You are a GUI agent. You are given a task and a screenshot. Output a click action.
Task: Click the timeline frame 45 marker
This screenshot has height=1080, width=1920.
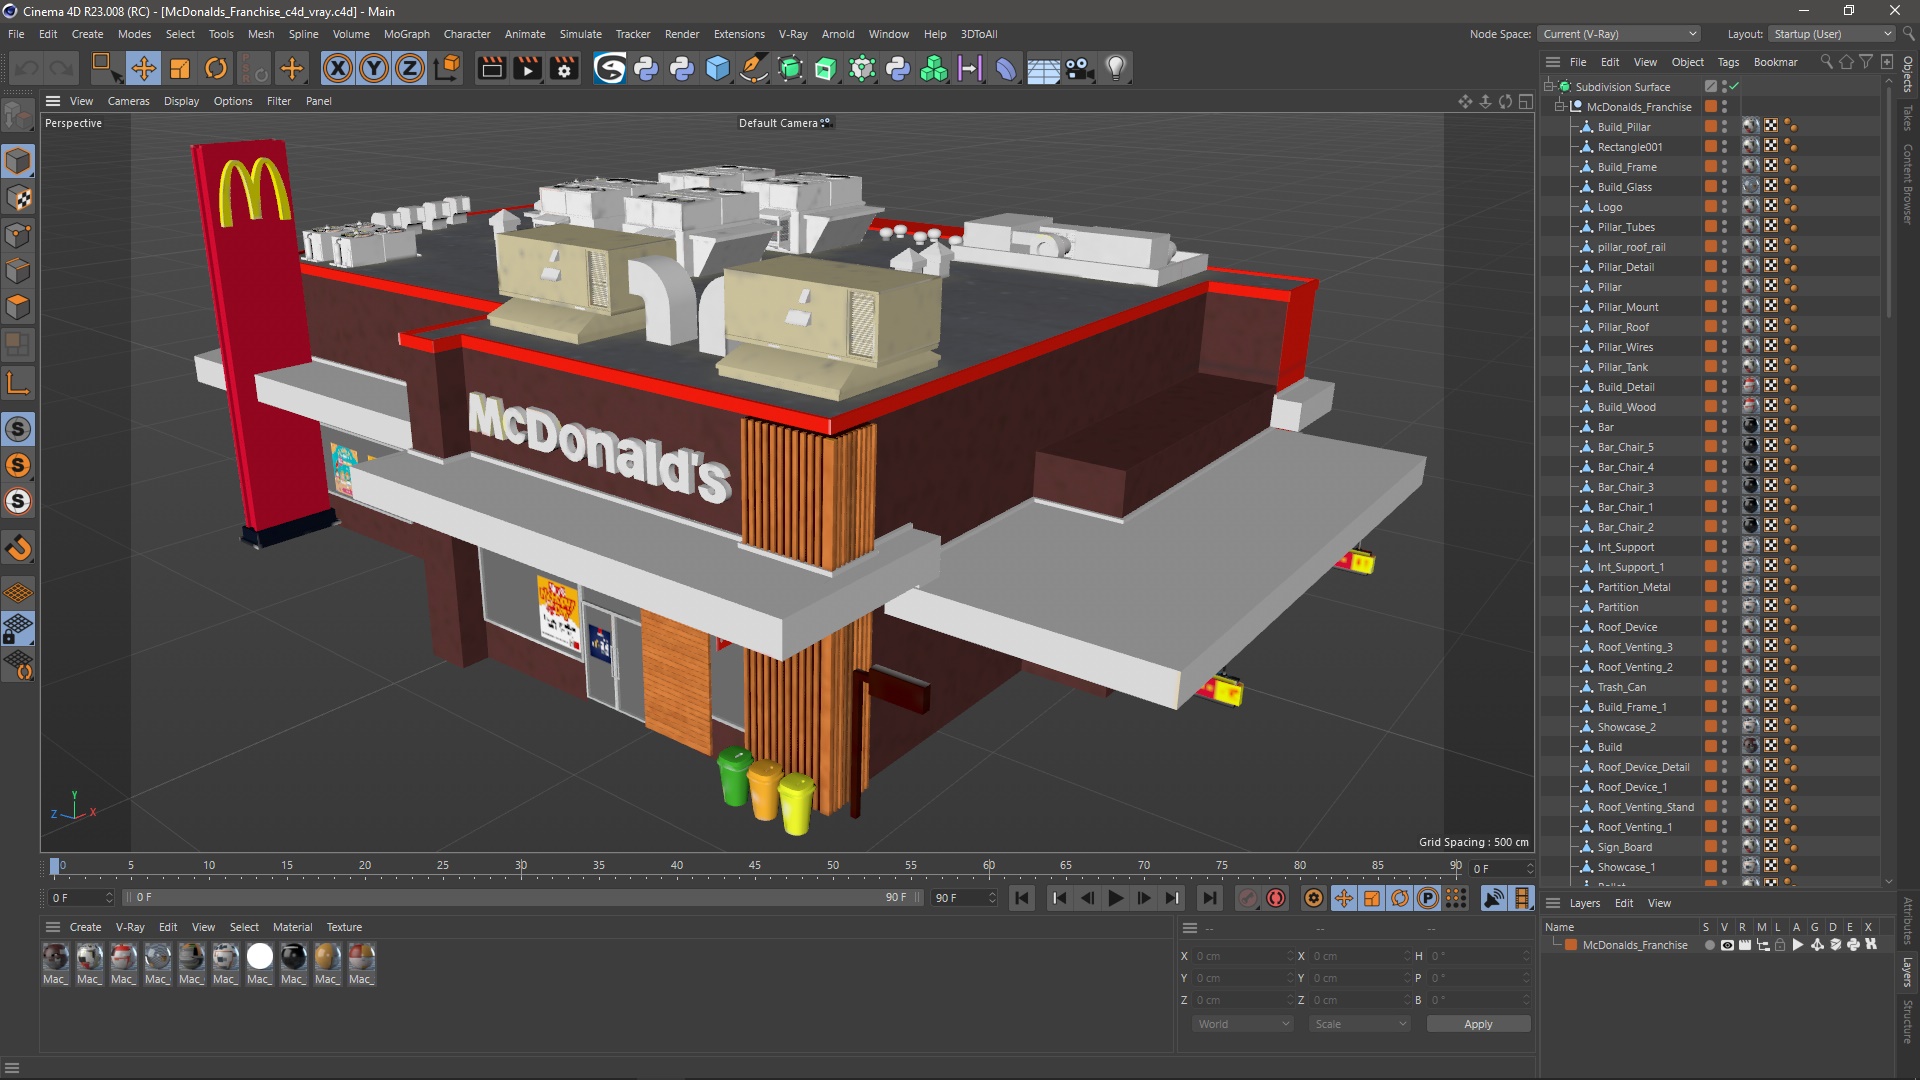pos(754,866)
